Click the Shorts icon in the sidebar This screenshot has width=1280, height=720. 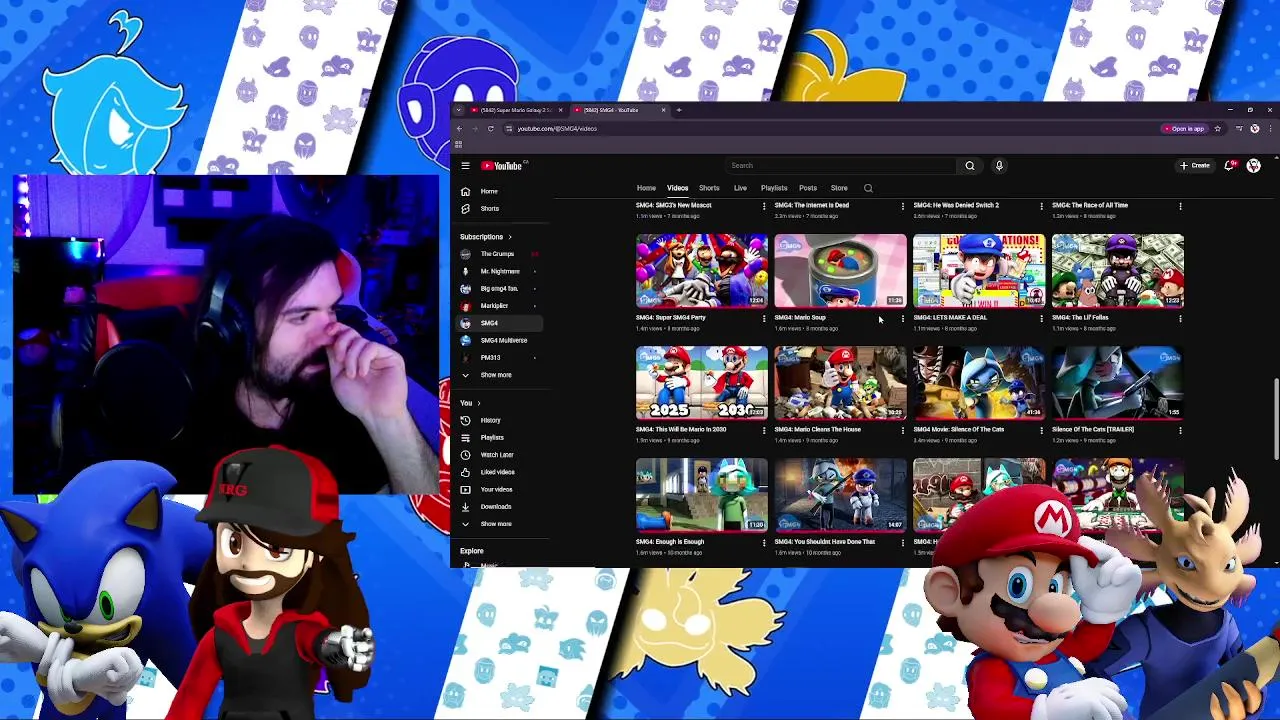click(465, 209)
